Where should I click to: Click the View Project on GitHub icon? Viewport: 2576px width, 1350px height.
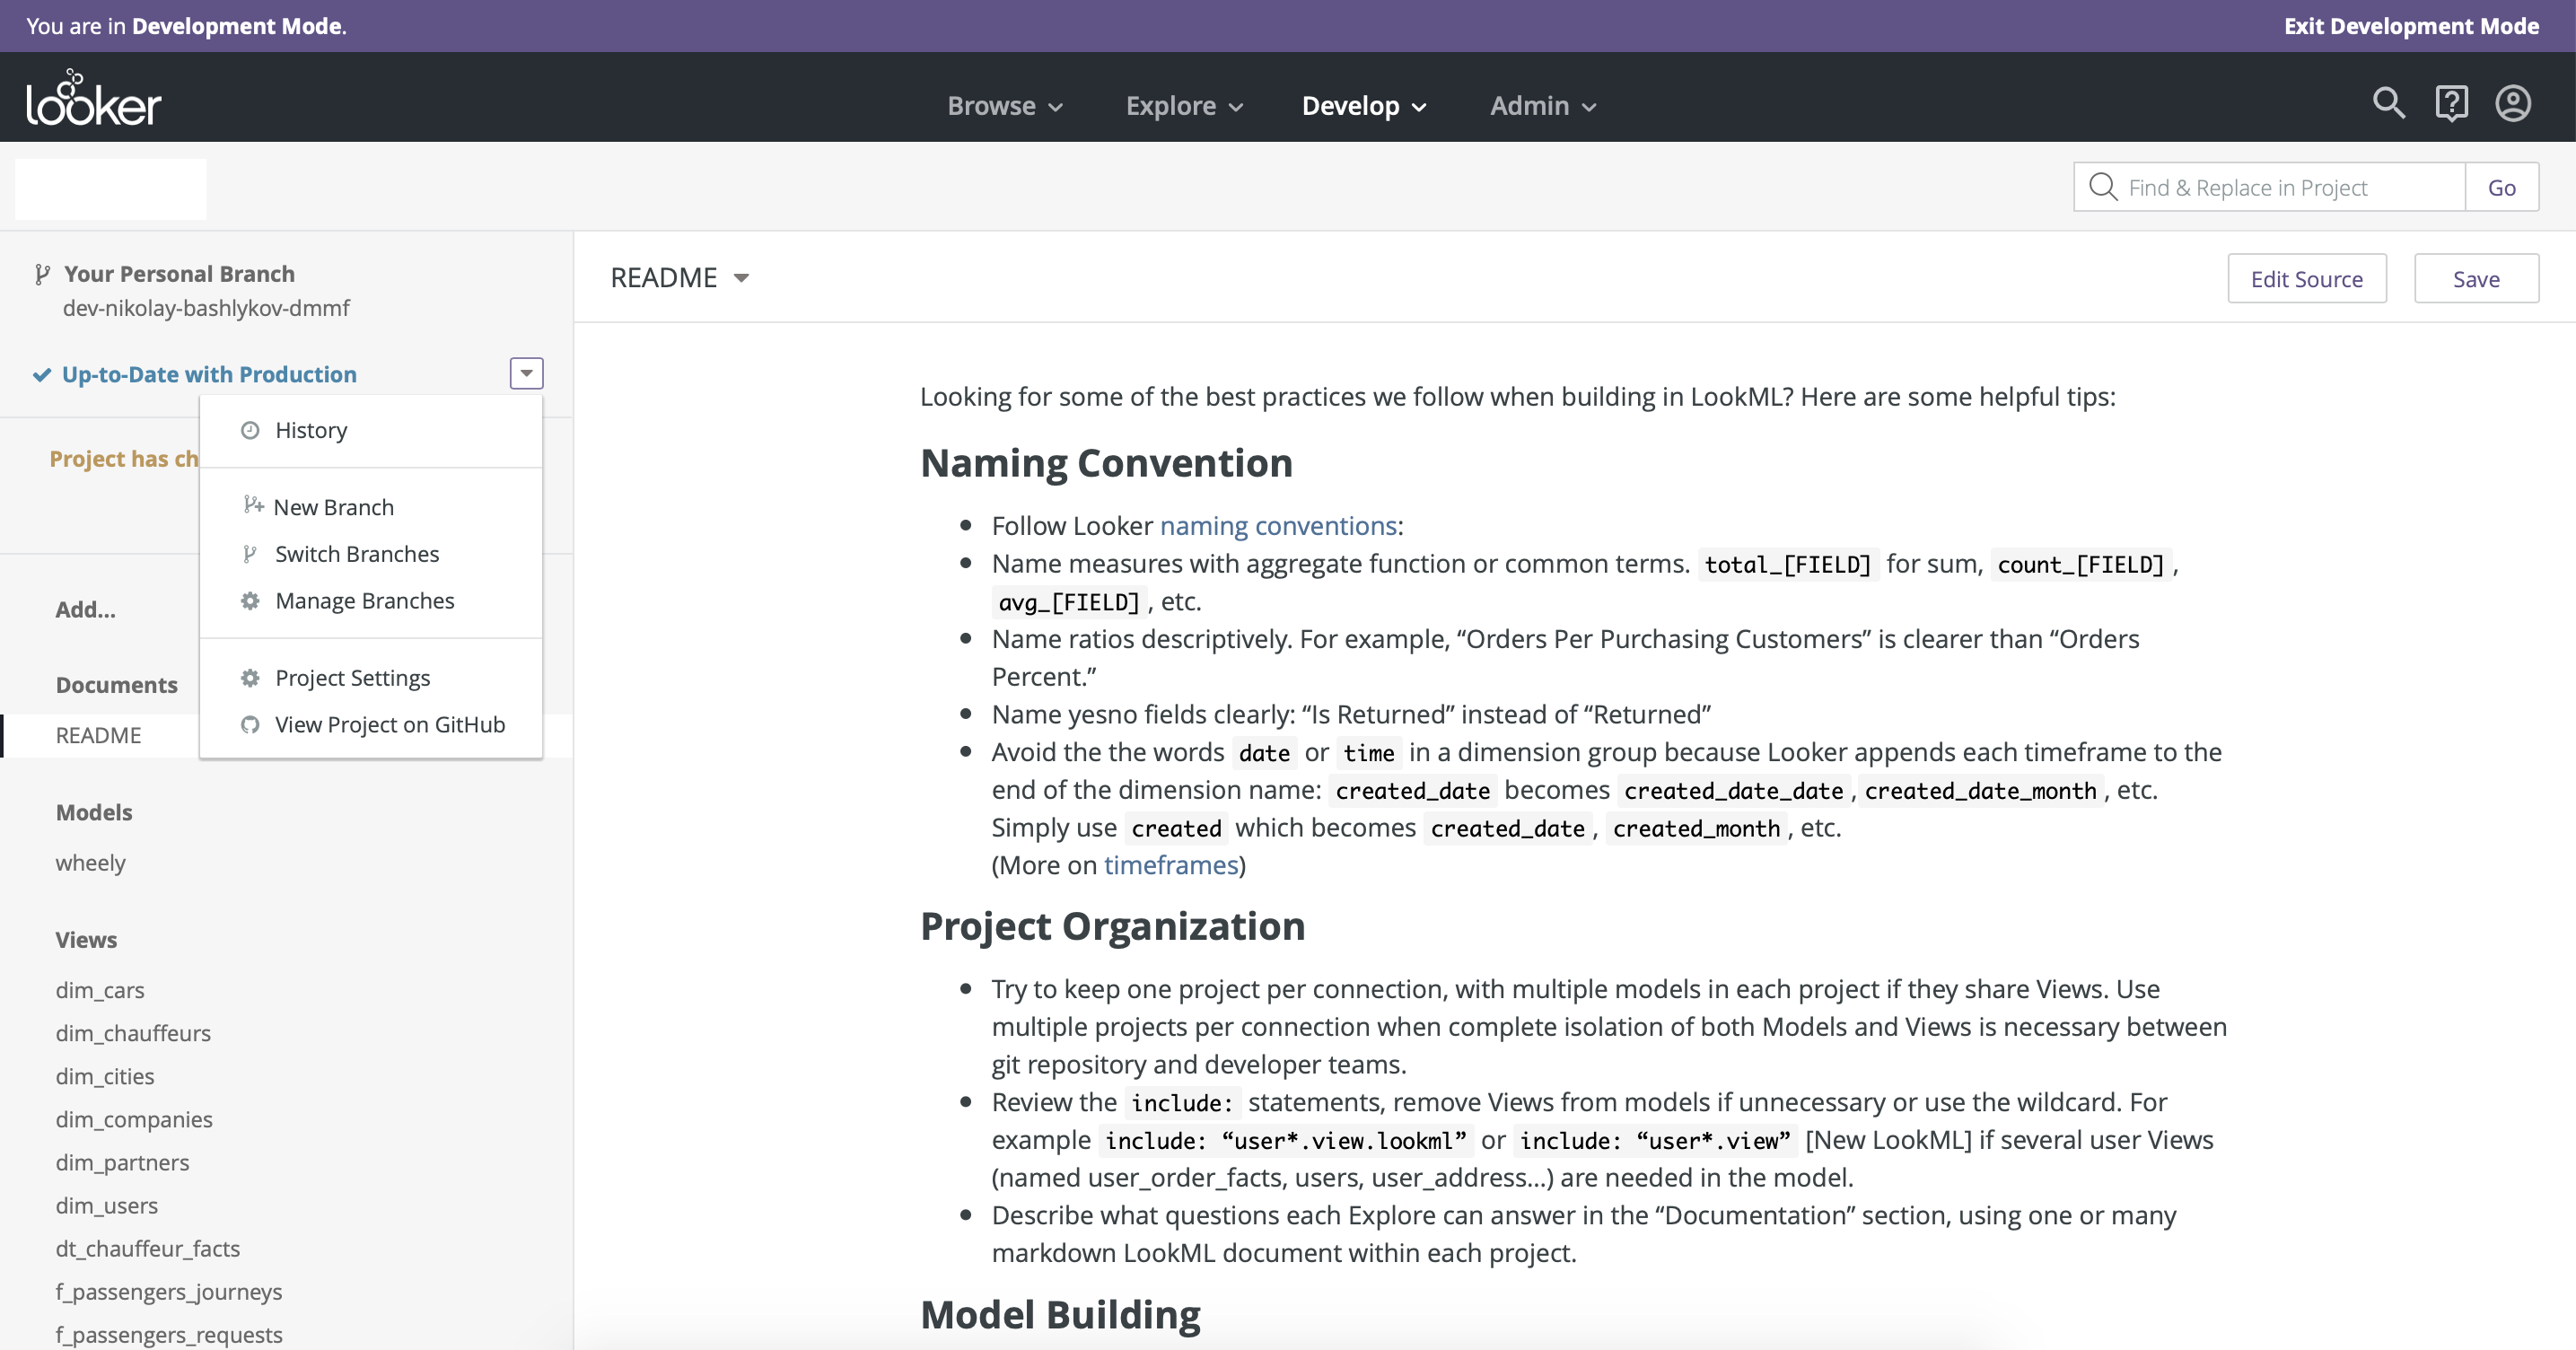250,725
